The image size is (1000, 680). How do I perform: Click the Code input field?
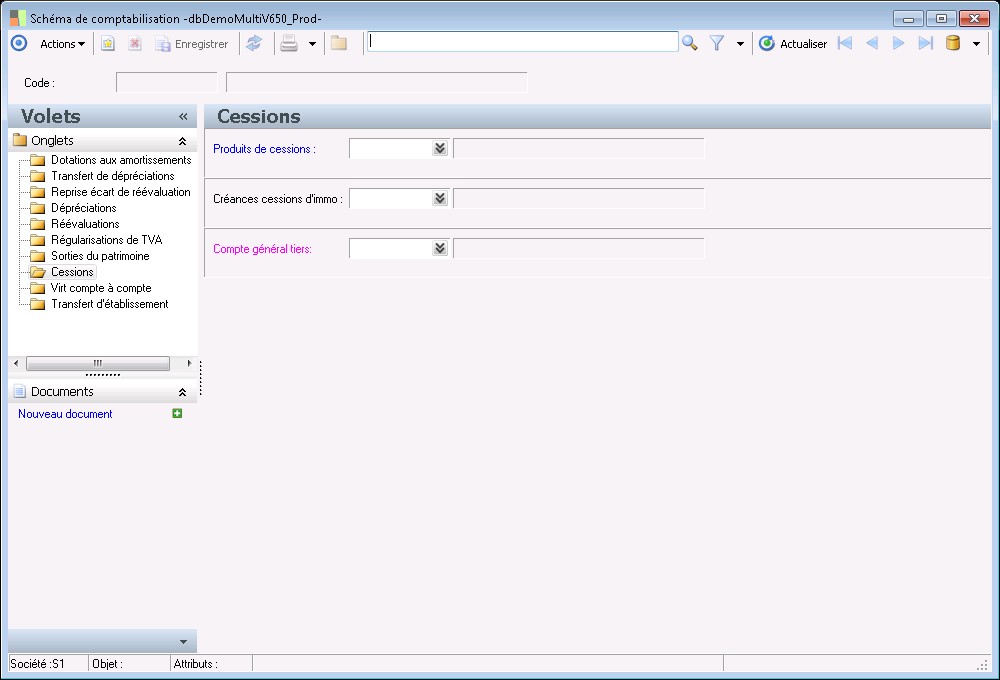coord(166,82)
